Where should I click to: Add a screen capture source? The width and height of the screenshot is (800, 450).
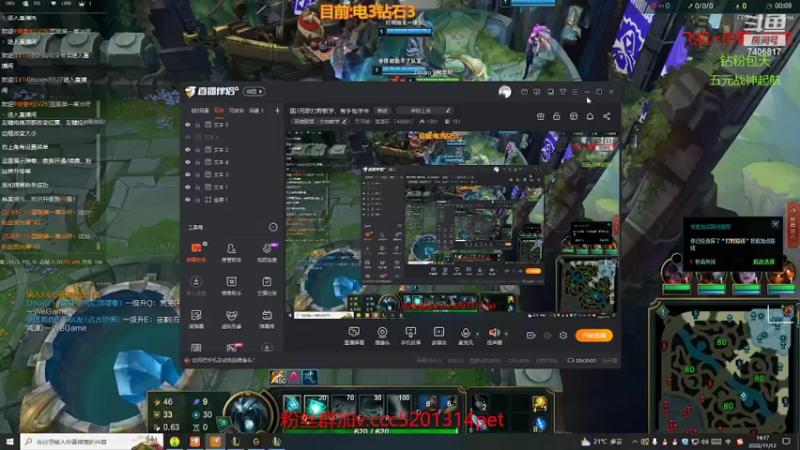[354, 336]
